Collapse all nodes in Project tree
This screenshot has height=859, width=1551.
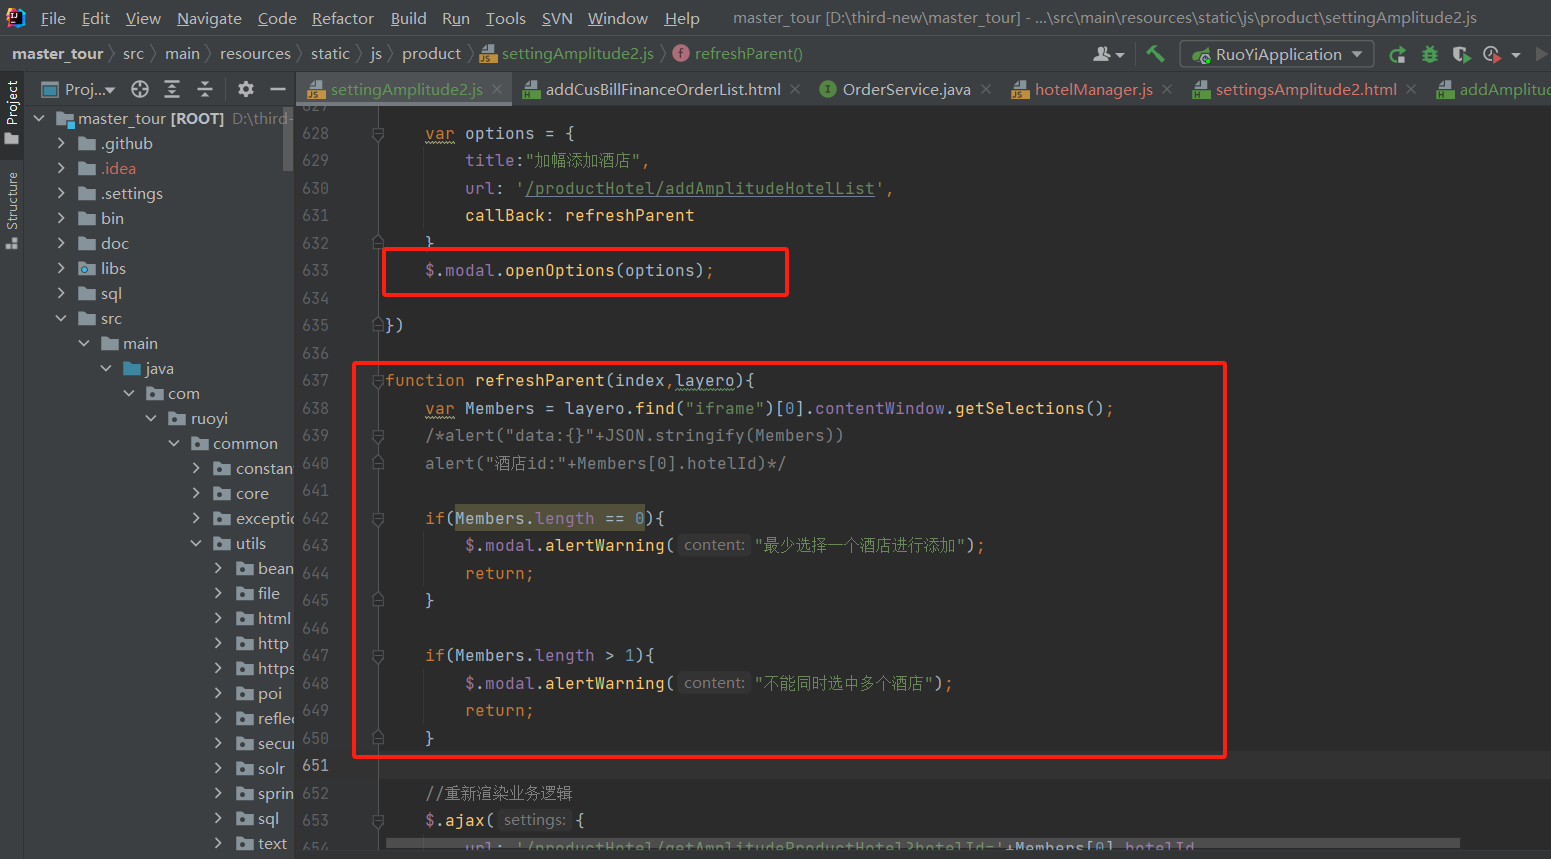coord(205,89)
